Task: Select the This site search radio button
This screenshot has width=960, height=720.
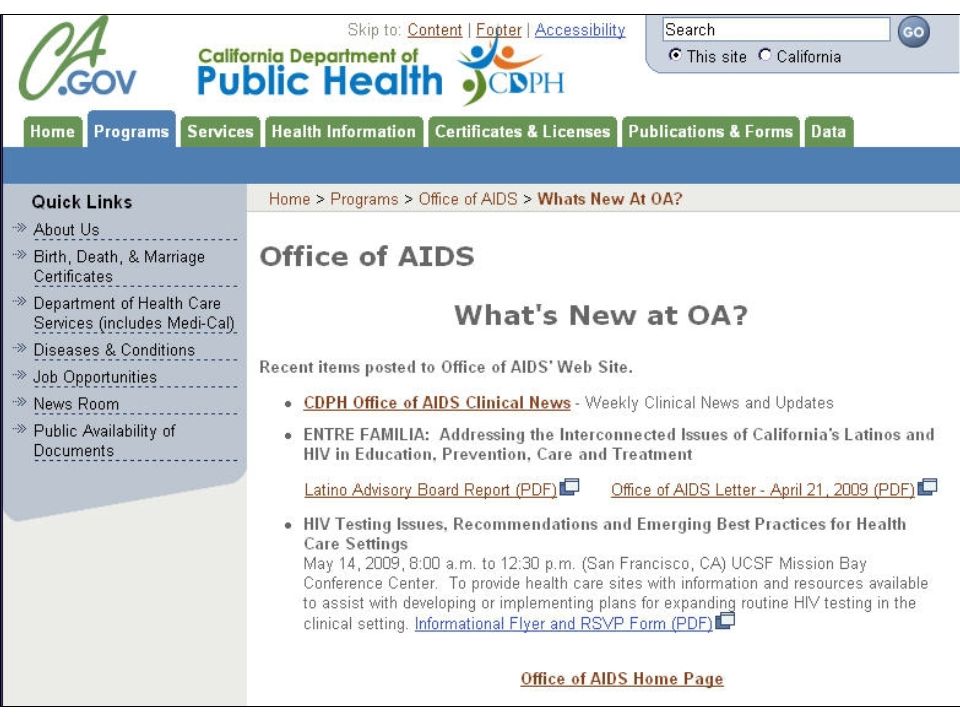Action: pos(675,55)
